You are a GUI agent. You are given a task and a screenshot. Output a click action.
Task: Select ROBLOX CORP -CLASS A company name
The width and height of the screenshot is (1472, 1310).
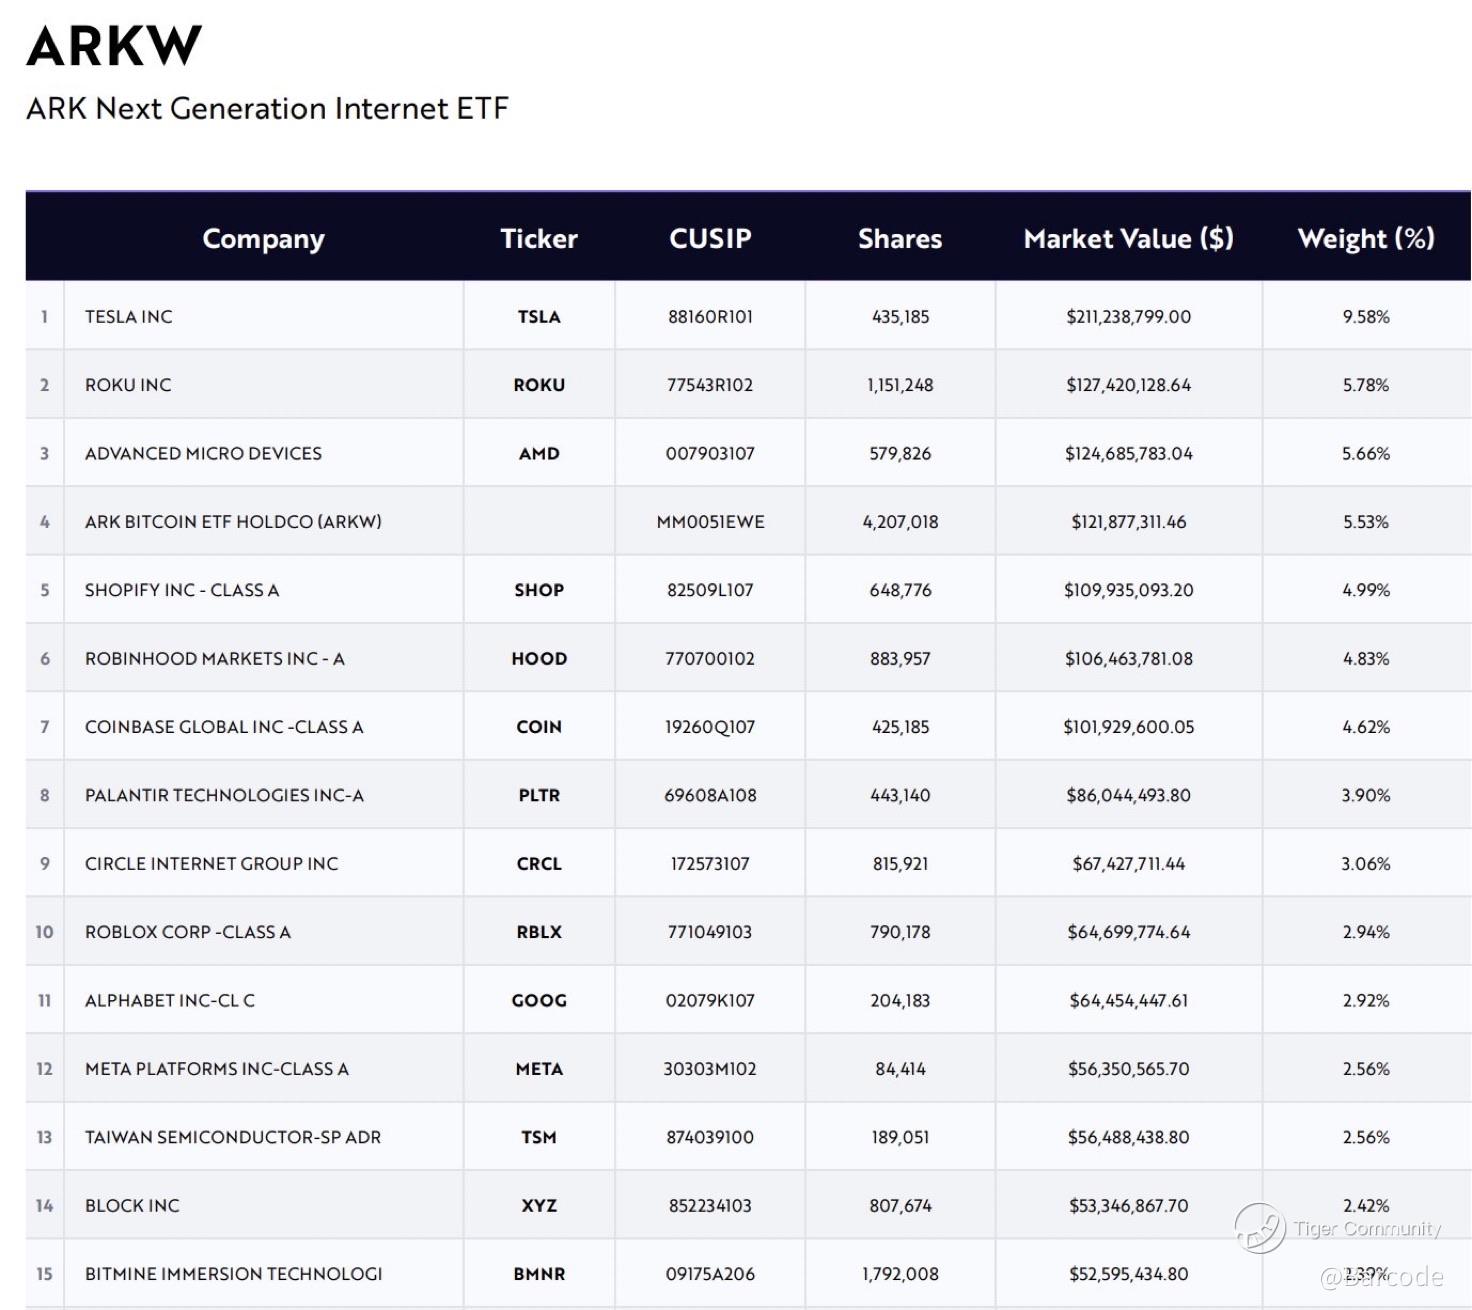(x=187, y=932)
